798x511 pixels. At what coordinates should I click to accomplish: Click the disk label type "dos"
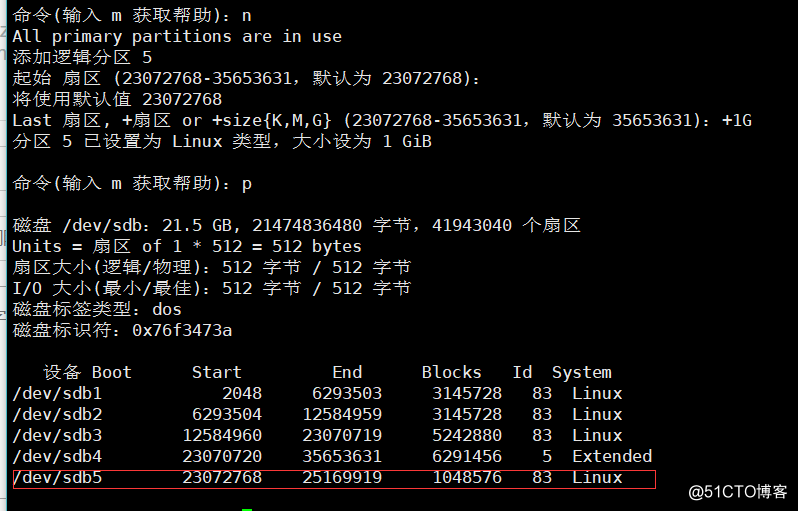point(167,310)
